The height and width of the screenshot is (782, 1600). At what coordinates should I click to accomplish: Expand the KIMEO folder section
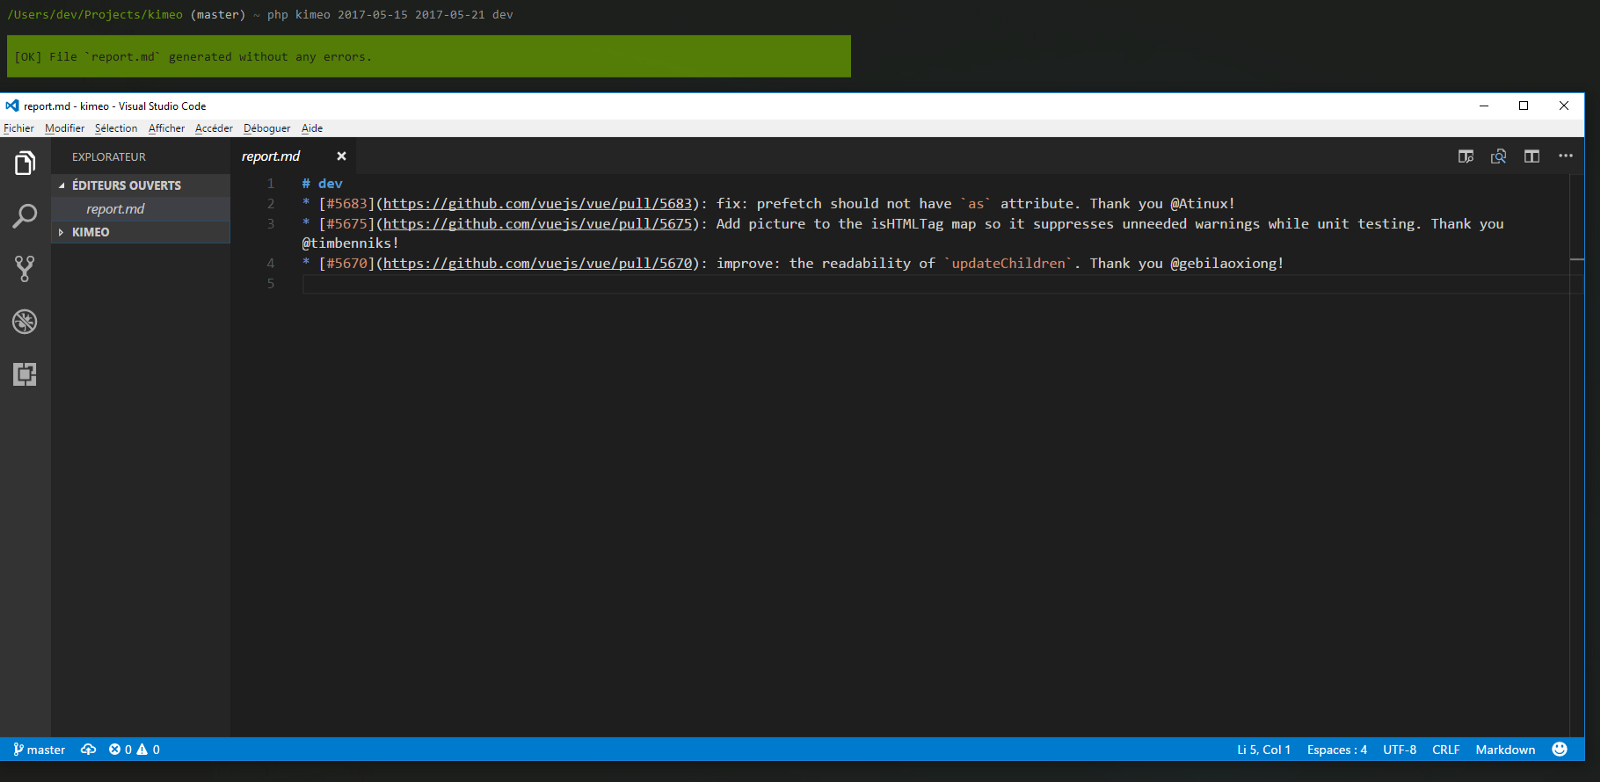click(141, 232)
